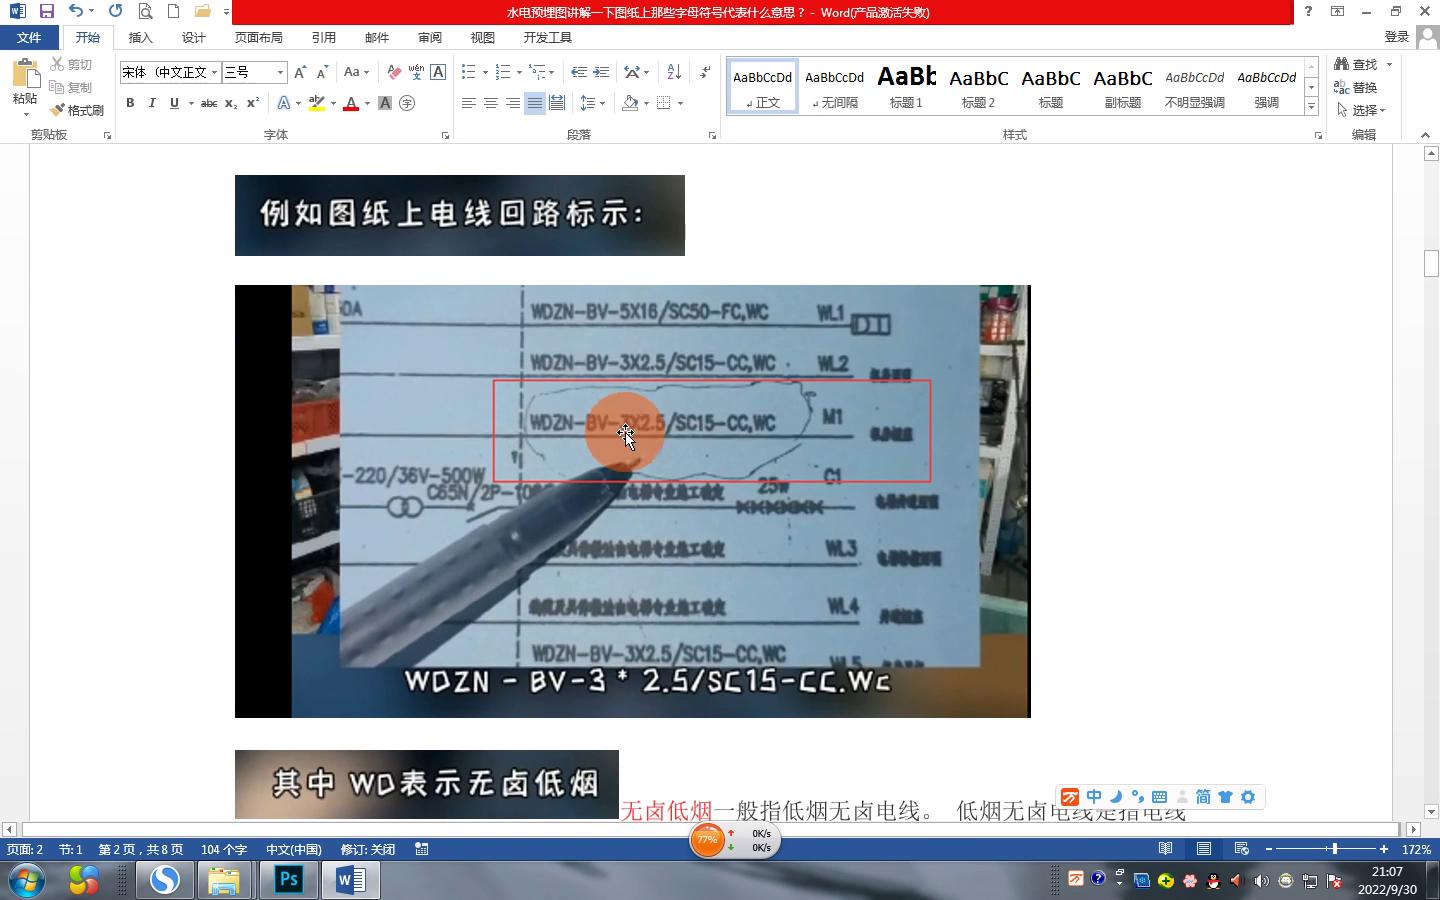The image size is (1440, 900).
Task: Toggle bold formatting
Action: [130, 103]
